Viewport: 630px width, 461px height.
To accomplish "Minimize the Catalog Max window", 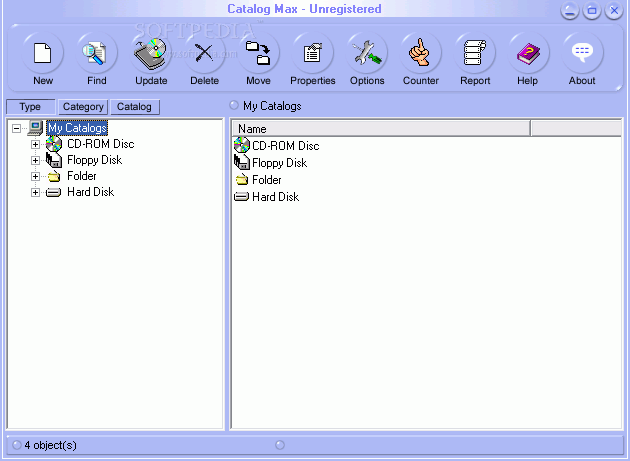I will click(570, 10).
